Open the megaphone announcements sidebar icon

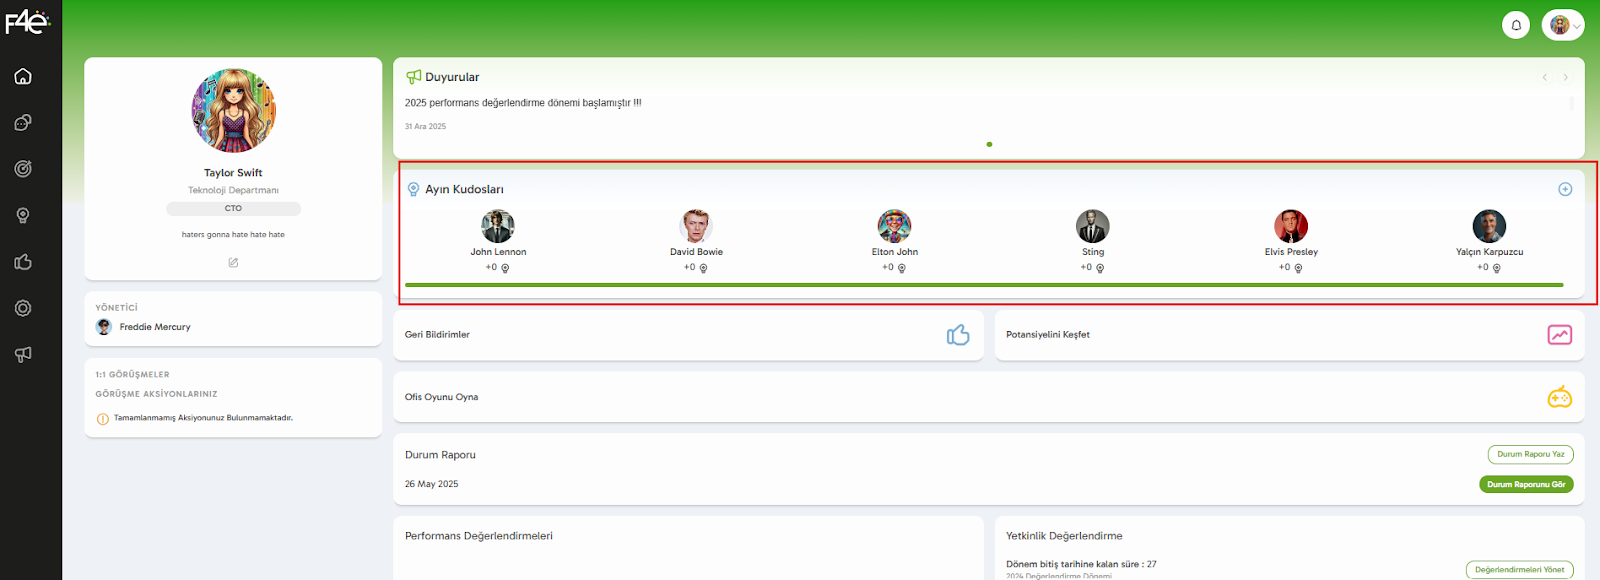[x=23, y=354]
